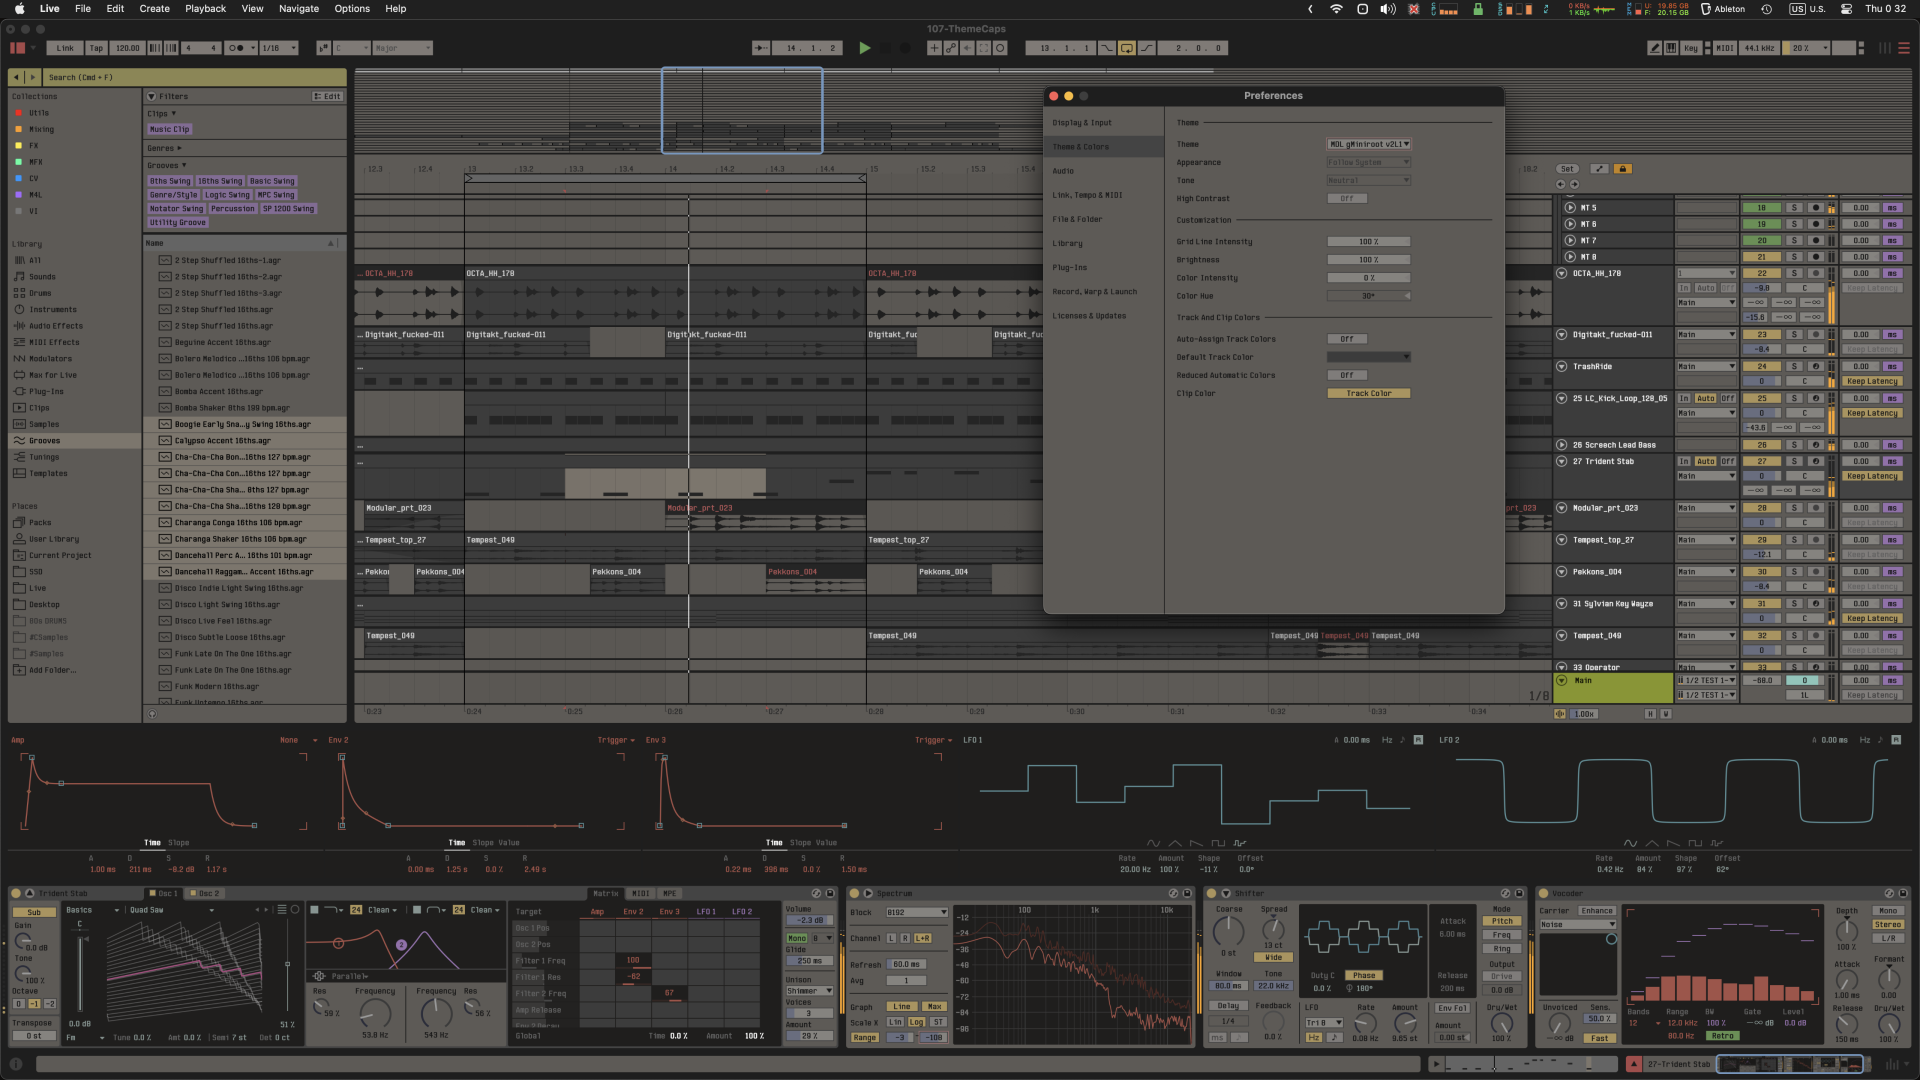Image resolution: width=1920 pixels, height=1080 pixels.
Task: Enable Auto-Assign Track Colors
Action: 1347,339
